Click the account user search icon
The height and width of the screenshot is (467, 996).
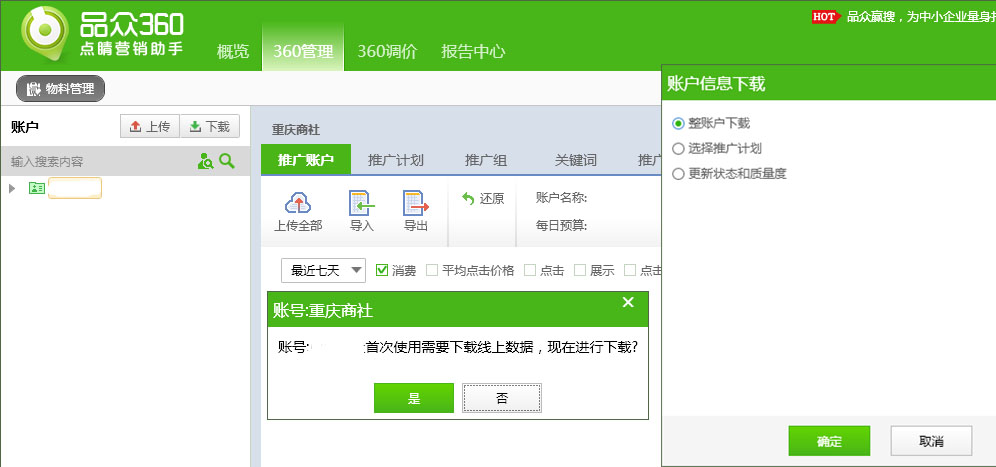click(x=205, y=161)
